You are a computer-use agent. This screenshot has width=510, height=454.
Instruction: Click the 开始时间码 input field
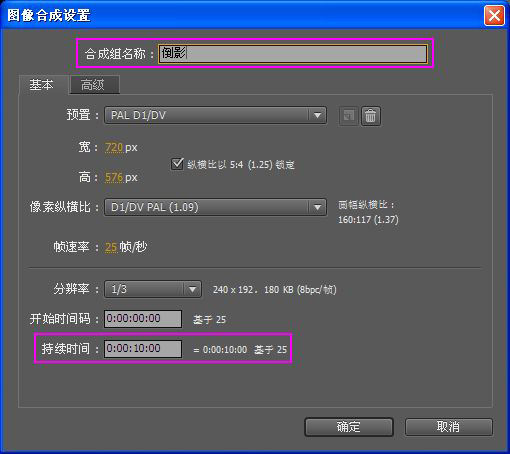tap(143, 319)
